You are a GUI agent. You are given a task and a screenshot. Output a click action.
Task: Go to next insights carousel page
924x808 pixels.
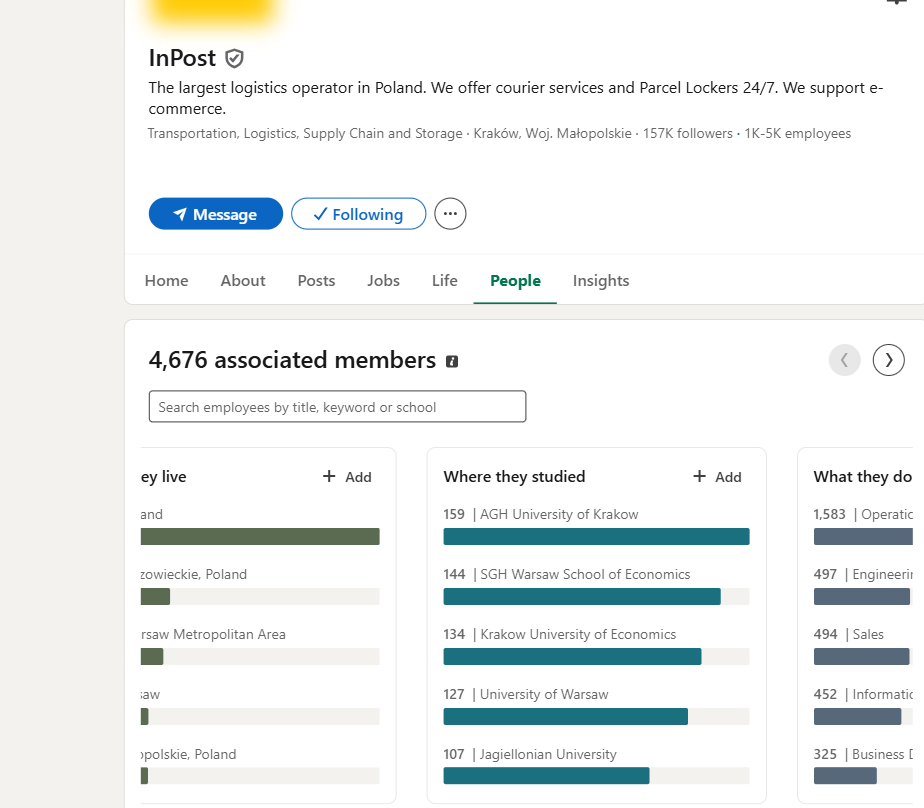(888, 360)
